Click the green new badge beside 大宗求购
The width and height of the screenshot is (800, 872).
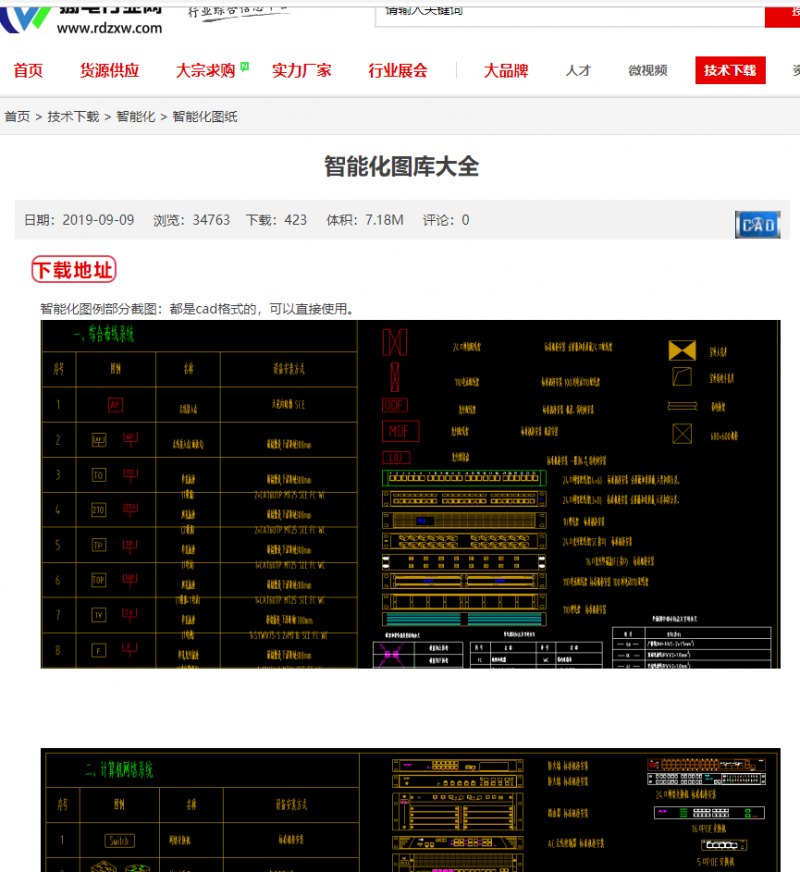[245, 68]
